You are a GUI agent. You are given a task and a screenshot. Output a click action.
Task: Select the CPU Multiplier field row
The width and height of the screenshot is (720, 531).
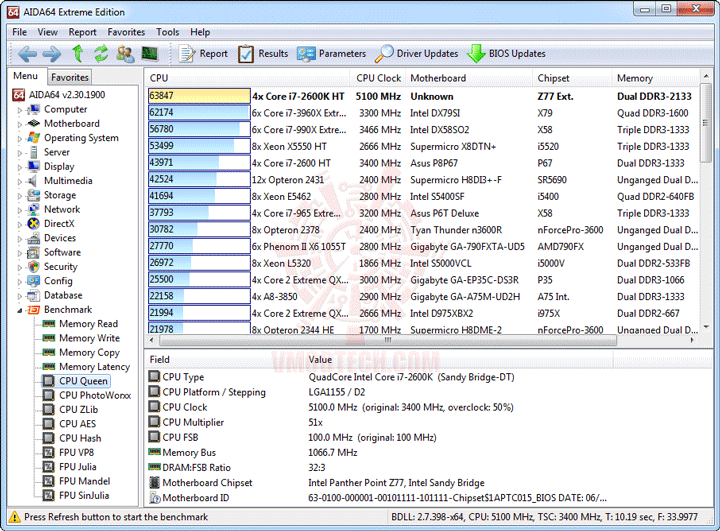(x=429, y=422)
